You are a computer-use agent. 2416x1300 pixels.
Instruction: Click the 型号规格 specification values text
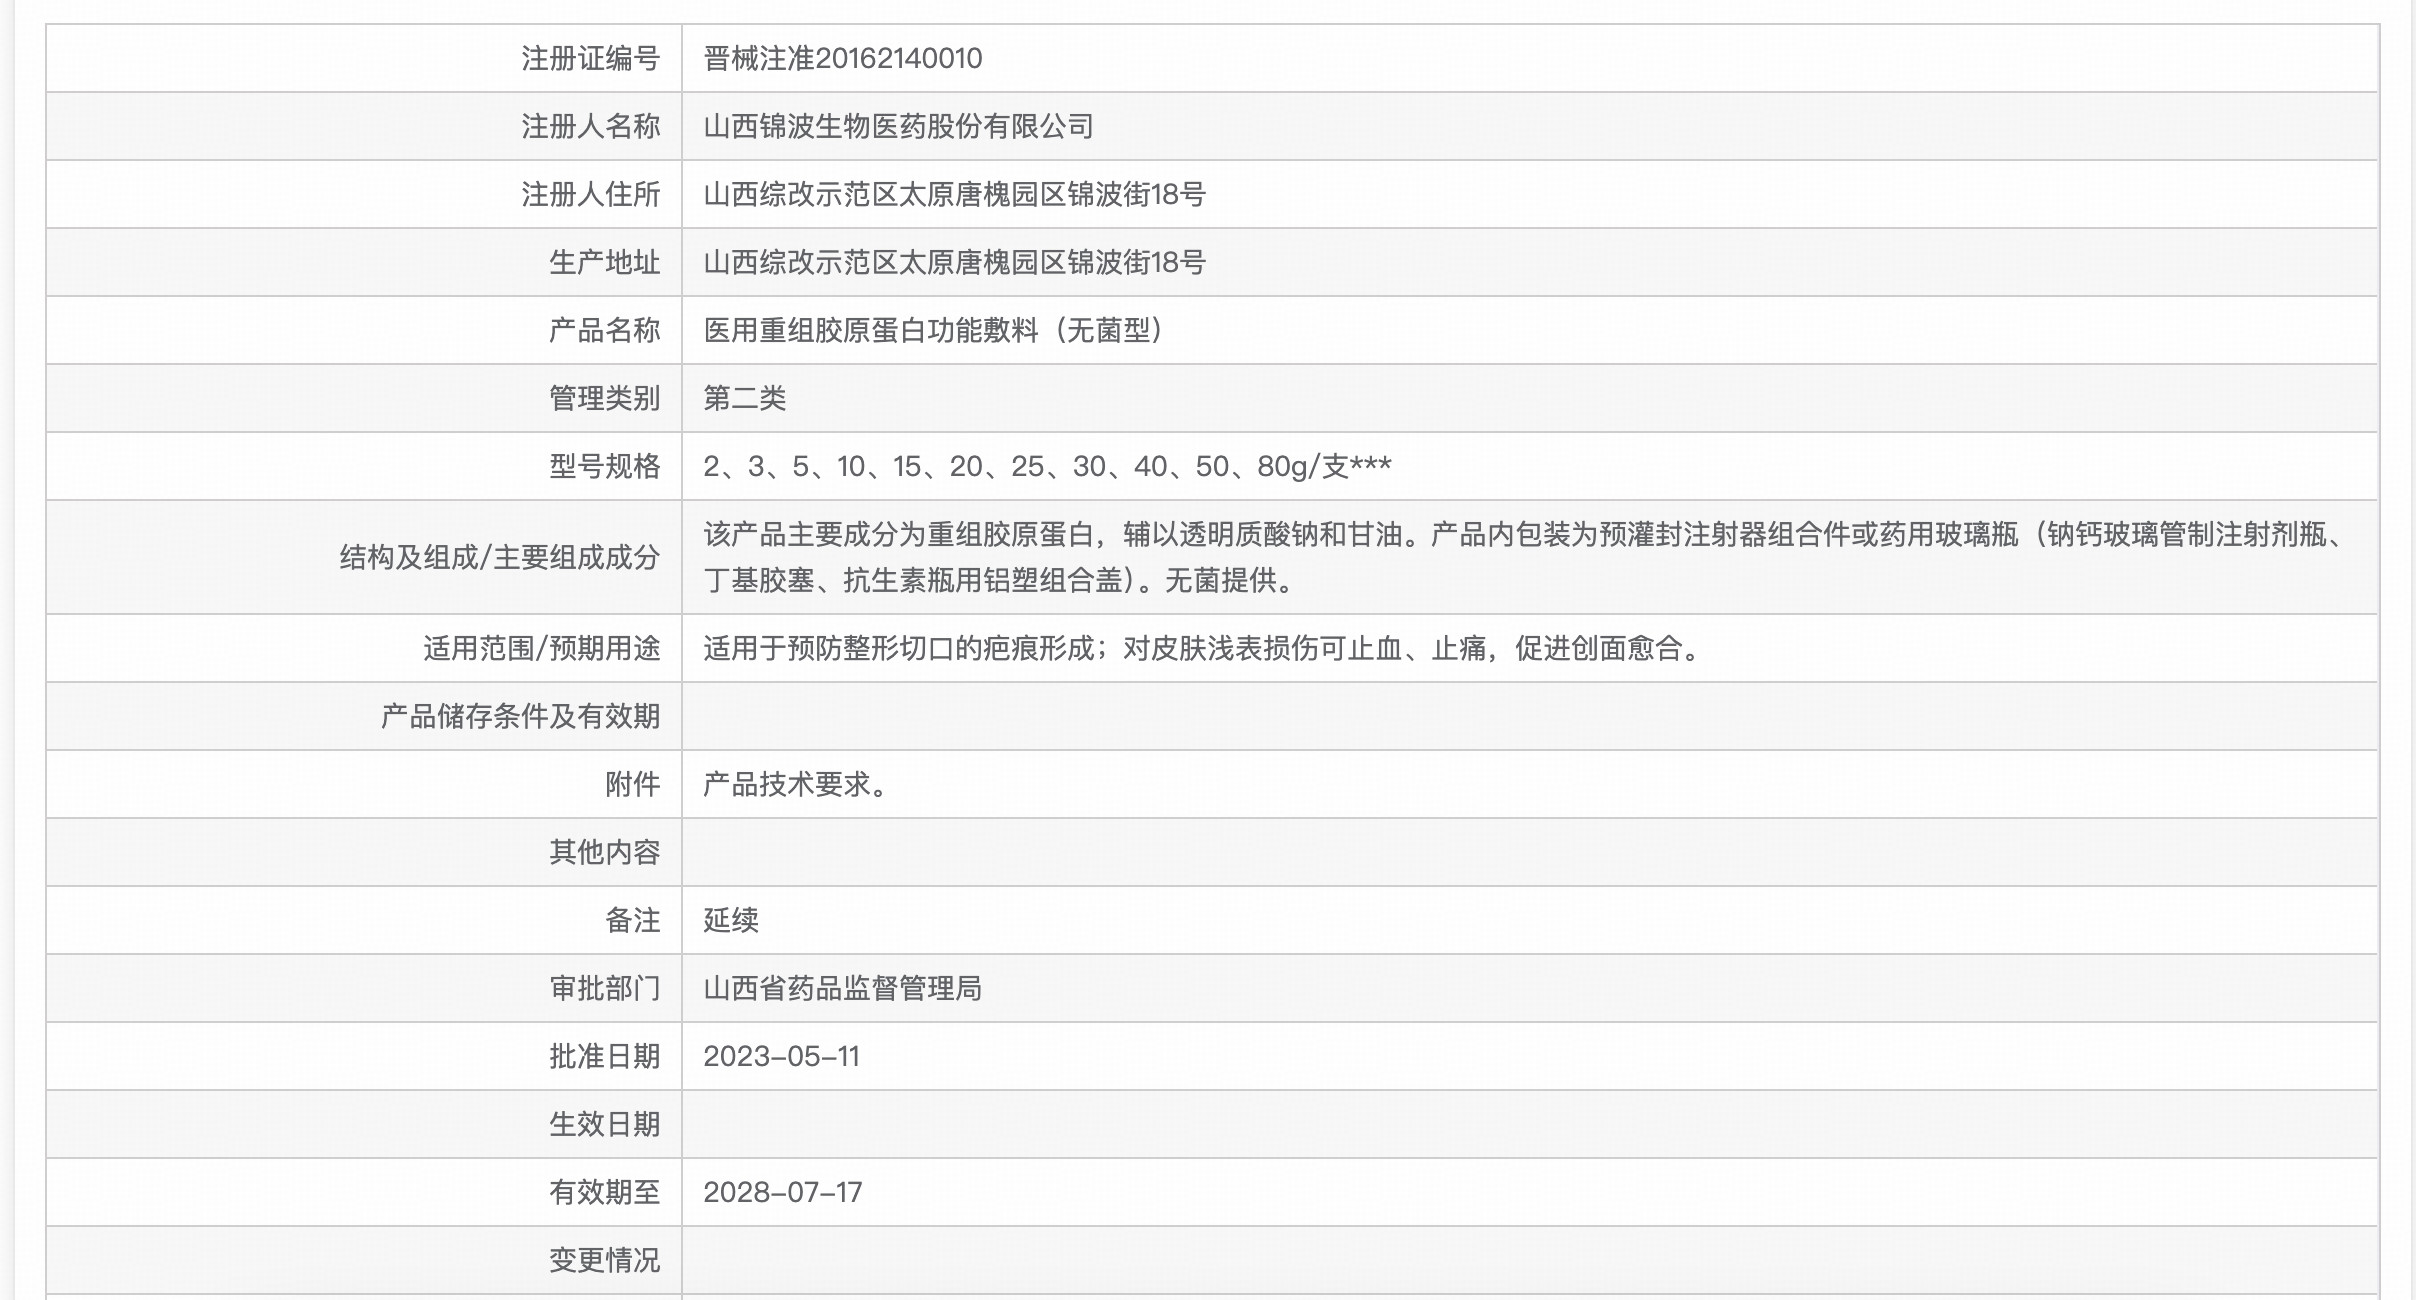click(1046, 467)
